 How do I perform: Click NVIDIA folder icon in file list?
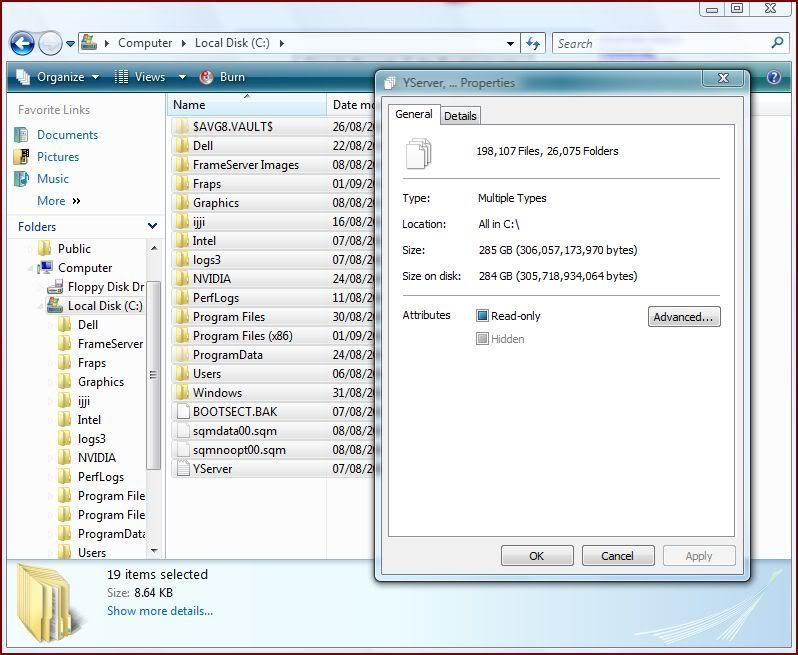coord(182,279)
